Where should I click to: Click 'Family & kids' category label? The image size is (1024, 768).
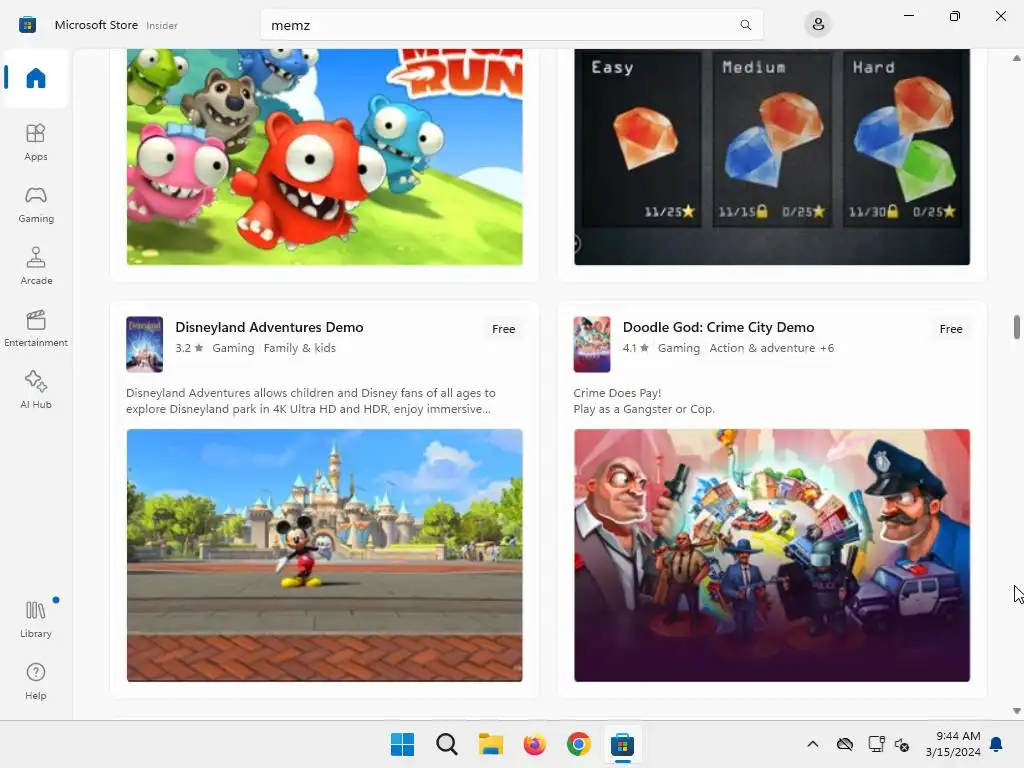point(300,348)
